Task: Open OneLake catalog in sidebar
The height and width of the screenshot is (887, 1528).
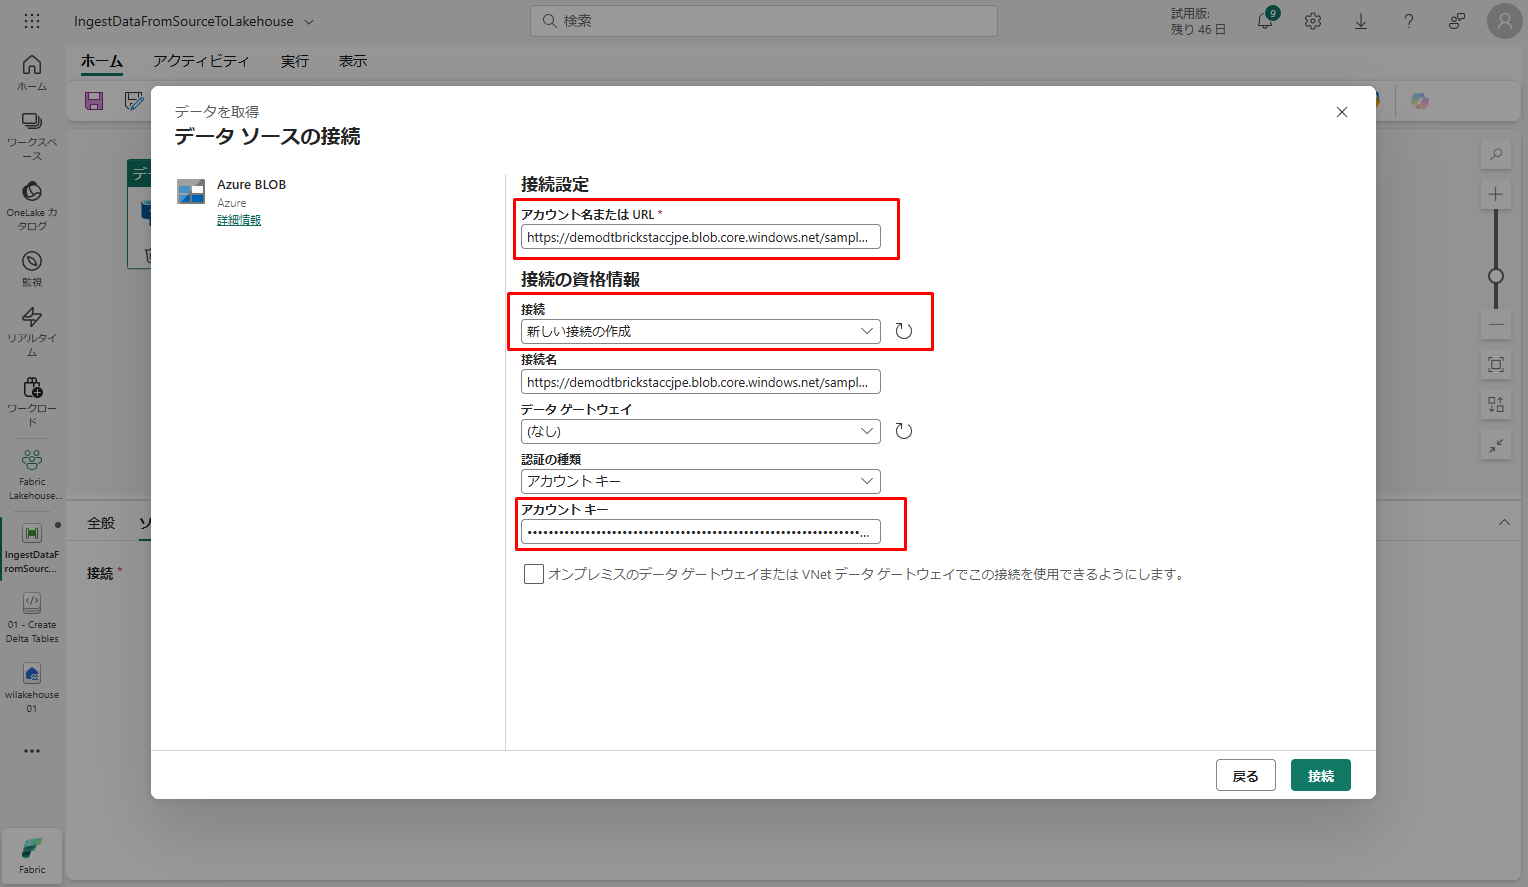Action: coord(32,206)
